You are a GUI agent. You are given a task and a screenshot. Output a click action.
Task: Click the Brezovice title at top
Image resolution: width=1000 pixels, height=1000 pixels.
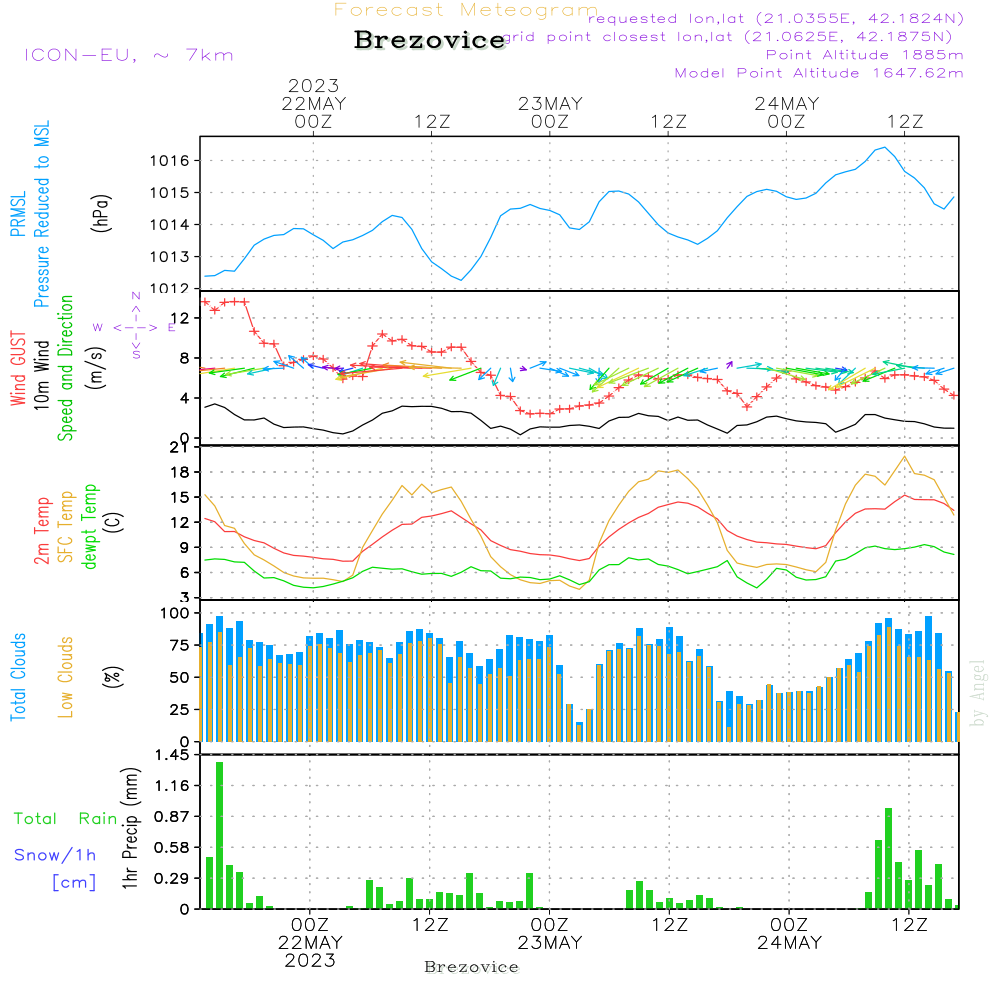(x=430, y=40)
